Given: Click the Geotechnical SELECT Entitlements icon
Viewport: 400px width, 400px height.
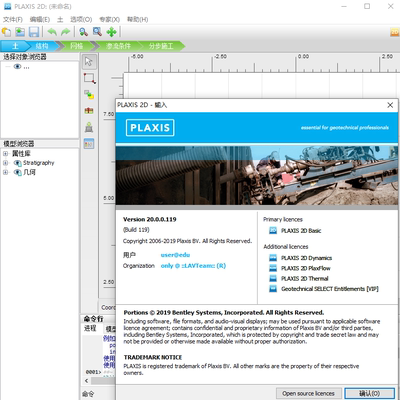Looking at the screenshot, I should pyautogui.click(x=273, y=289).
